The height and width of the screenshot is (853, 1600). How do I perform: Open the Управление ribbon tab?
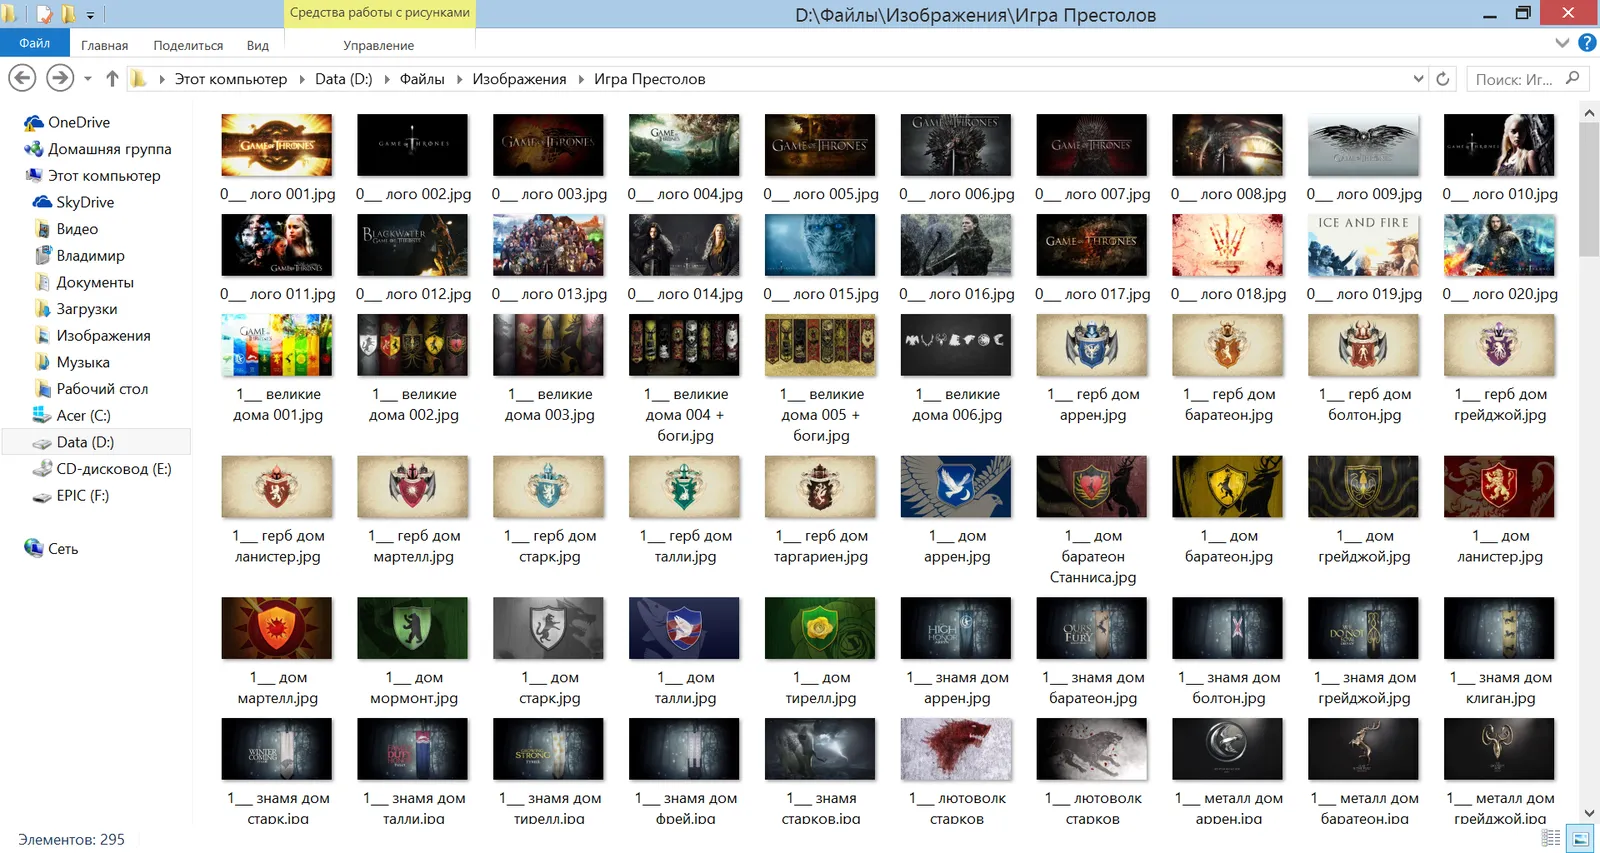[378, 45]
